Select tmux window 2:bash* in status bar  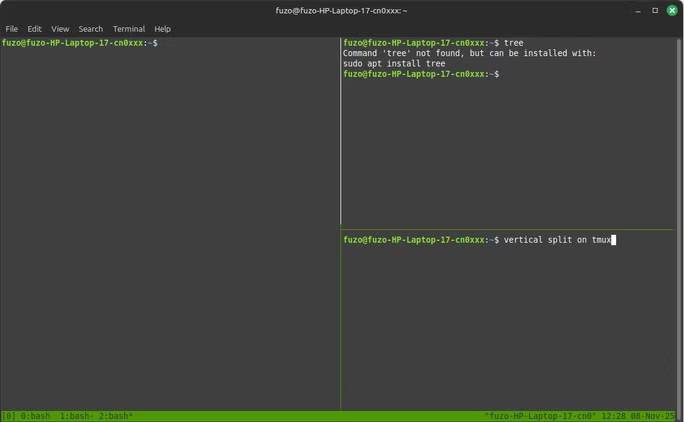pyautogui.click(x=116, y=416)
